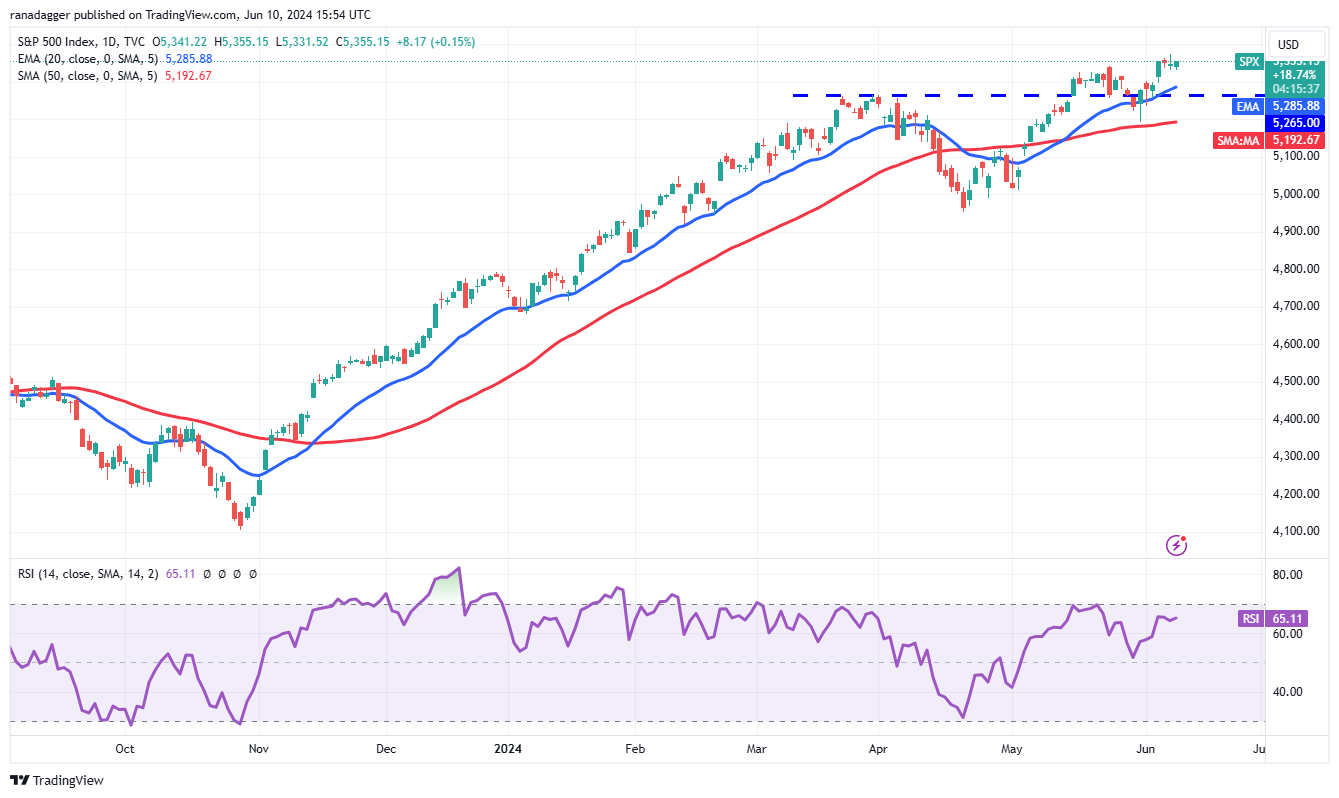Click the 5,000.00 price scale label
The image size is (1339, 798).
tap(1296, 194)
